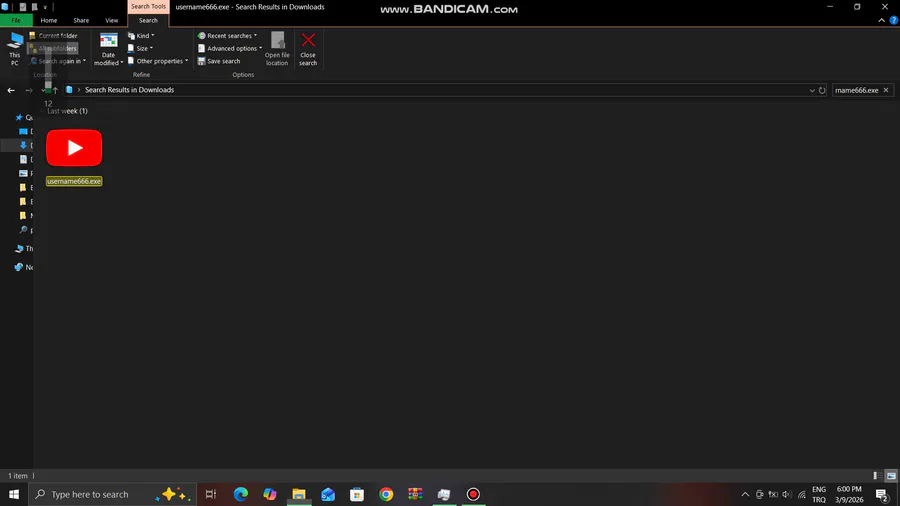The height and width of the screenshot is (506, 900).
Task: Expand address bar history dropdown
Action: point(812,90)
